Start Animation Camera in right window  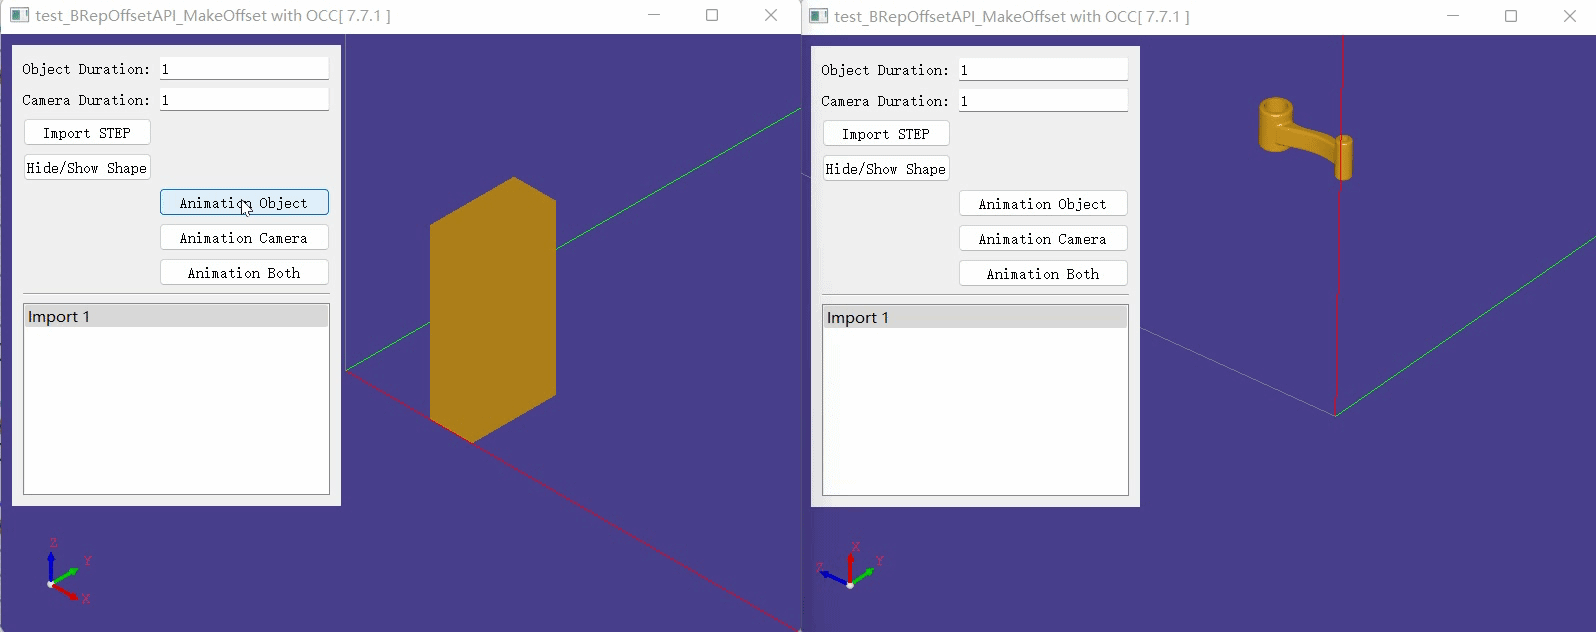click(1043, 239)
